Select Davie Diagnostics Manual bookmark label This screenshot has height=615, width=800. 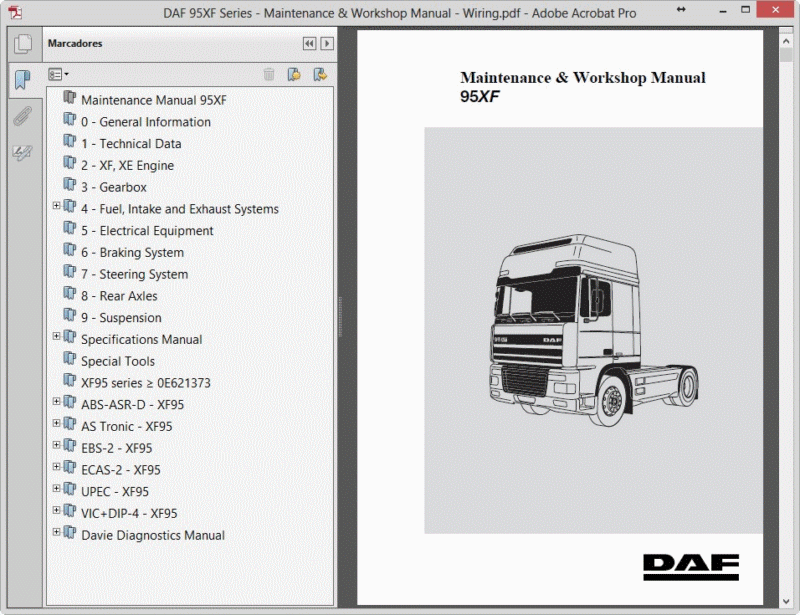pyautogui.click(x=153, y=535)
